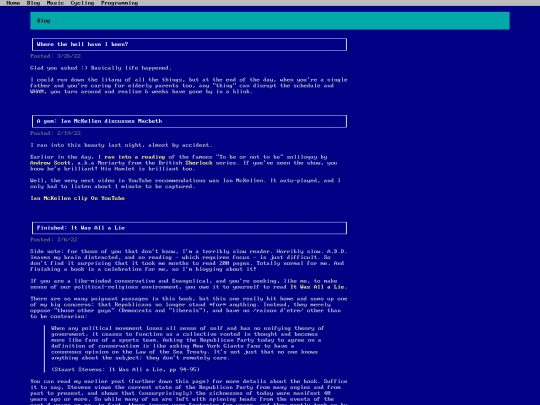
Task: Click the 'Posted: 2/6/22' date line
Action: pyautogui.click(x=54, y=240)
